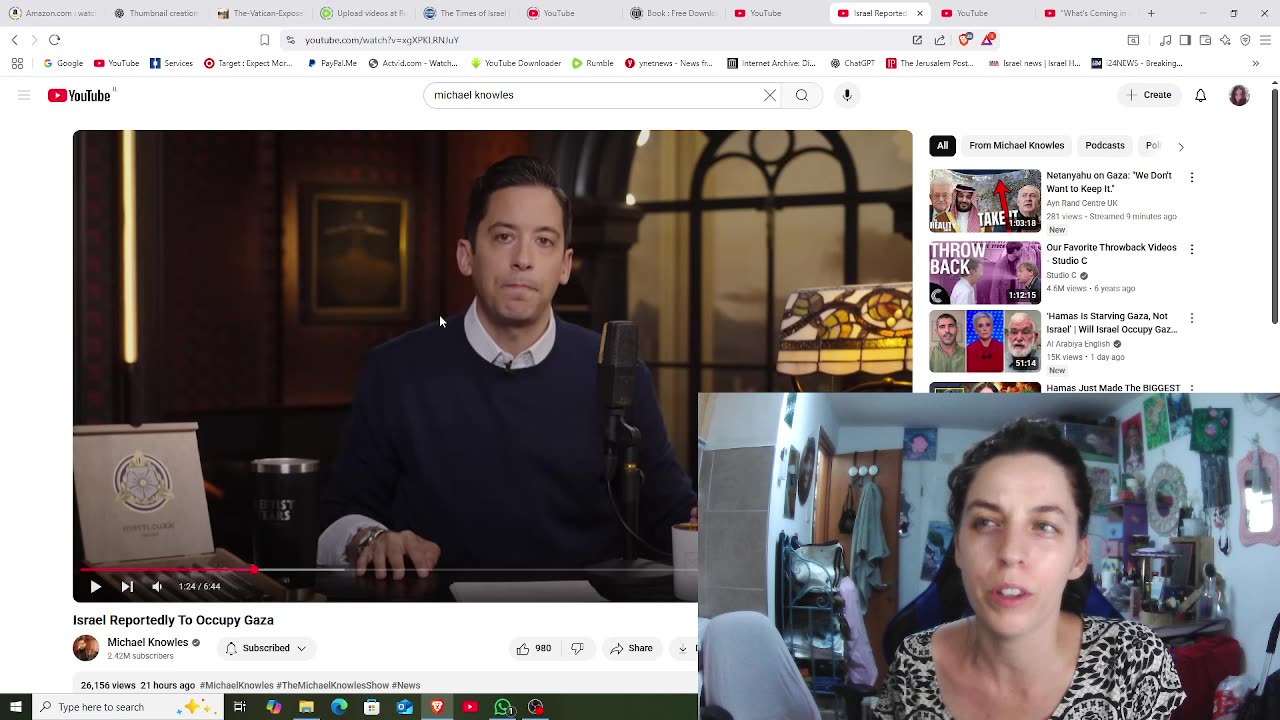The image size is (1280, 720).
Task: Start voice search with microphone
Action: [847, 95]
